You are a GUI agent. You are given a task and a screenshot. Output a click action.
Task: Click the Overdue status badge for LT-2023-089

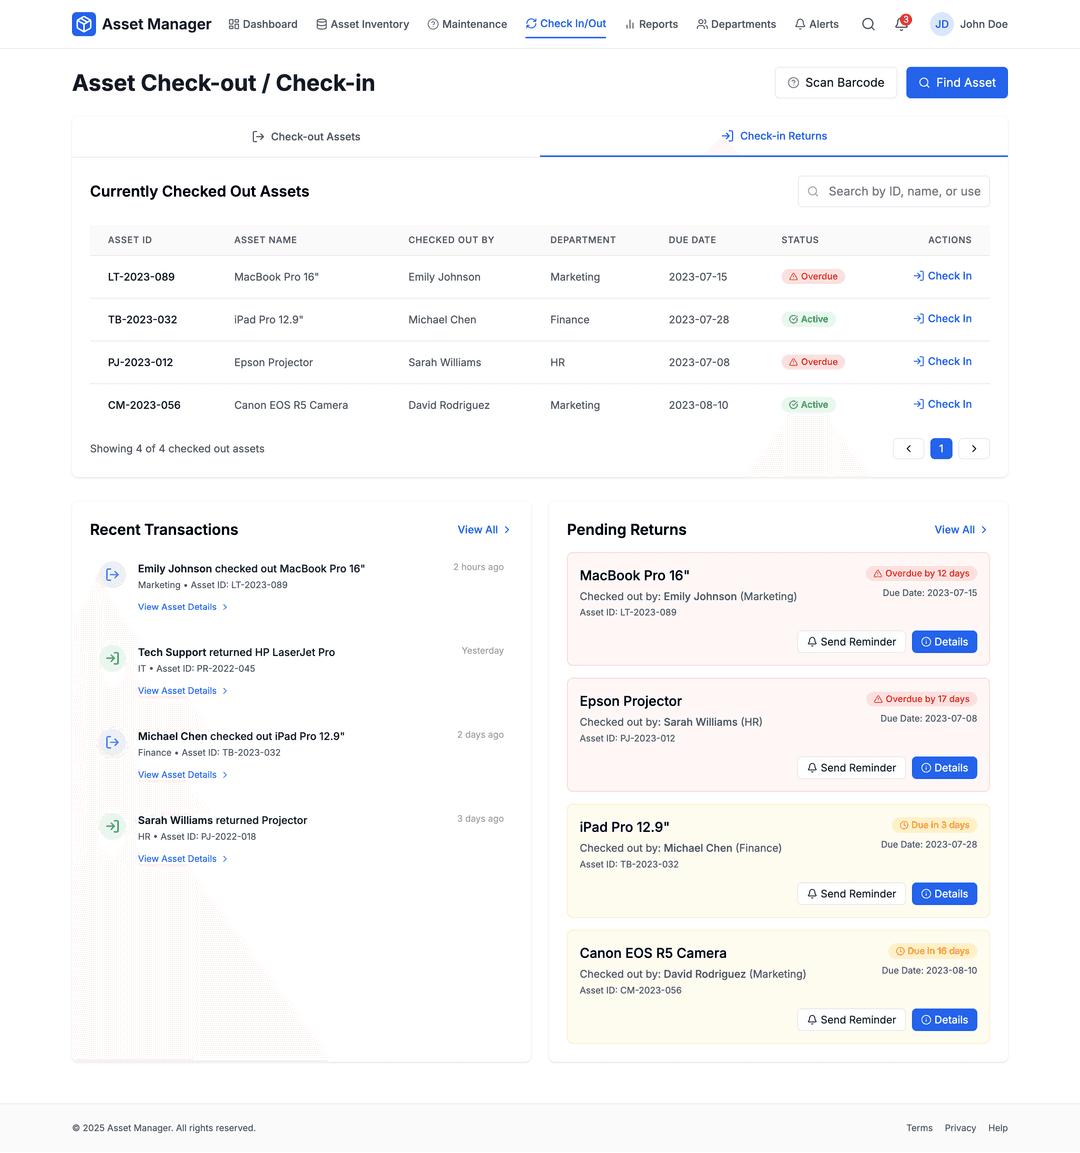click(813, 277)
